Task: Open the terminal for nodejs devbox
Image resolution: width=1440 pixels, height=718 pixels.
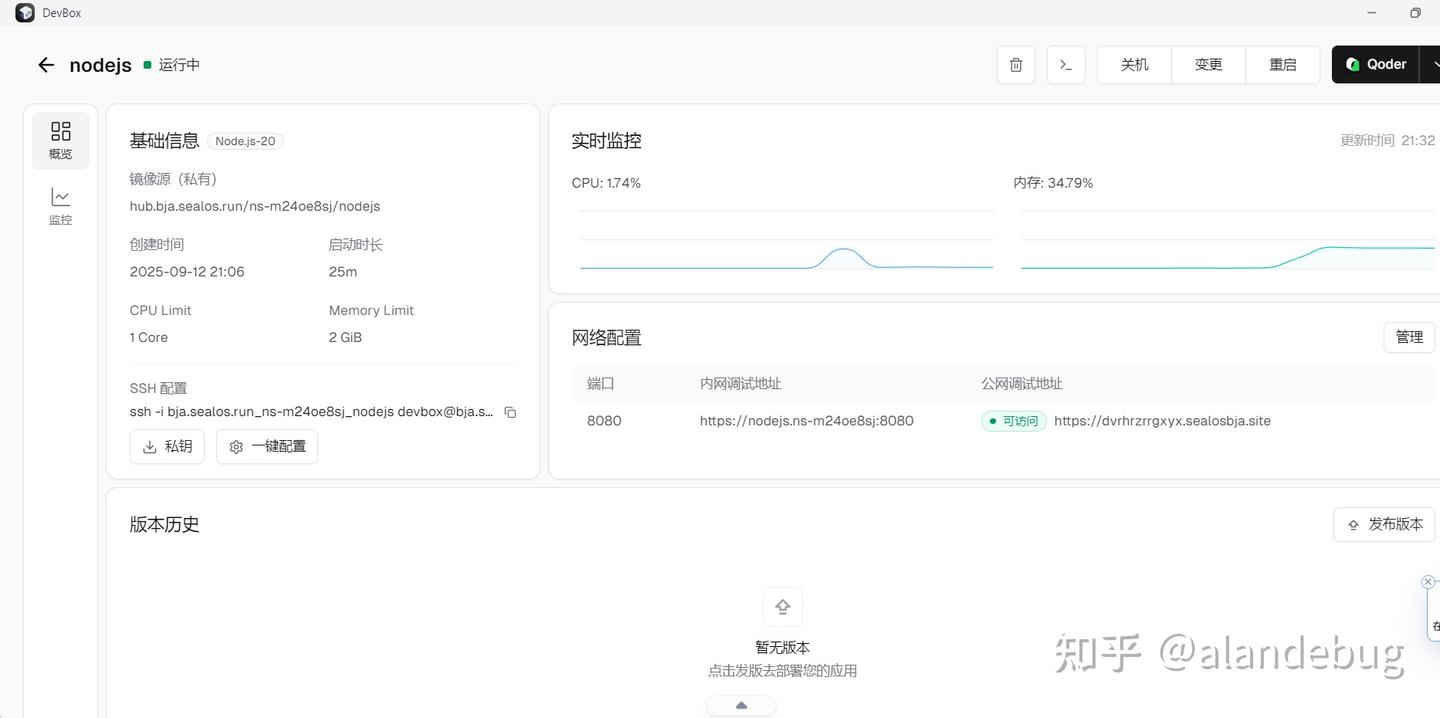Action: click(x=1065, y=64)
